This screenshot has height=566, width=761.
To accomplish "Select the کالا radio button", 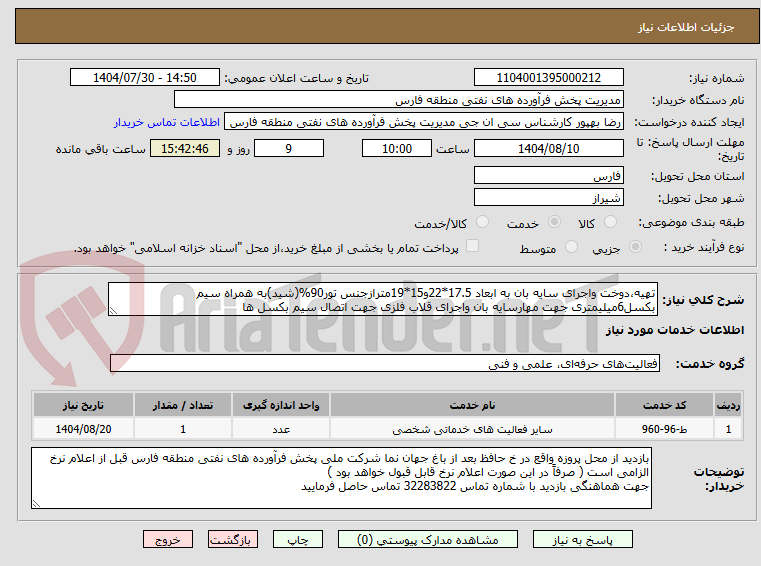I will 610,222.
